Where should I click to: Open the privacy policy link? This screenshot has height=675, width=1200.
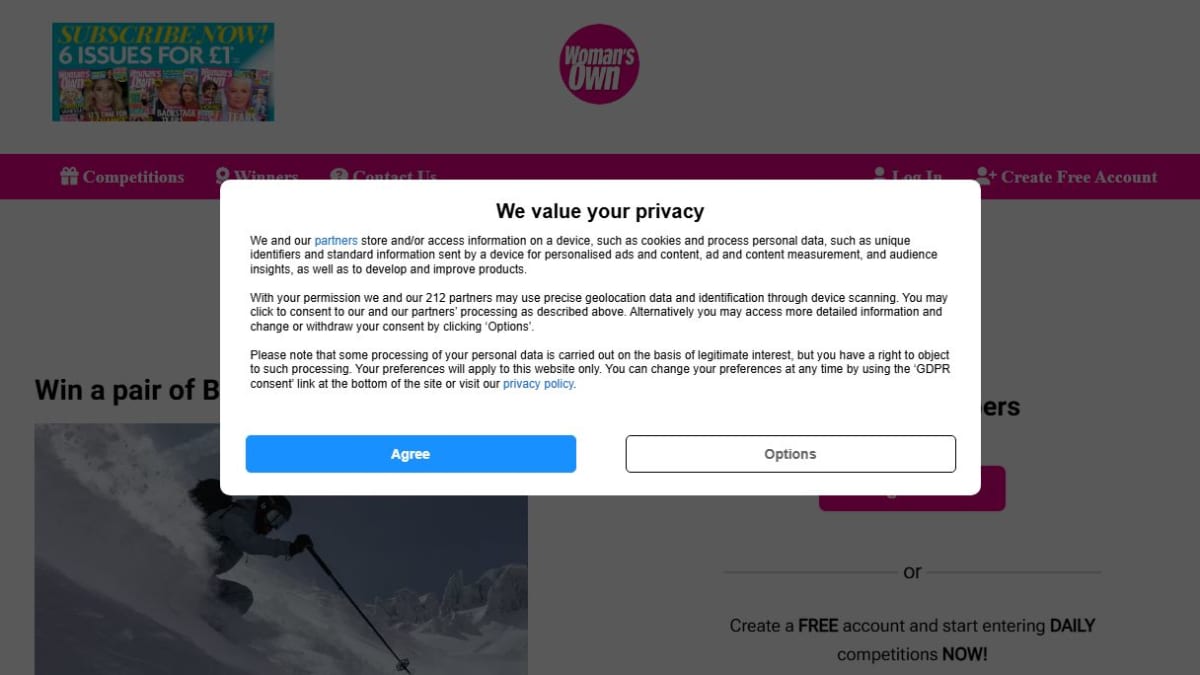coord(538,384)
